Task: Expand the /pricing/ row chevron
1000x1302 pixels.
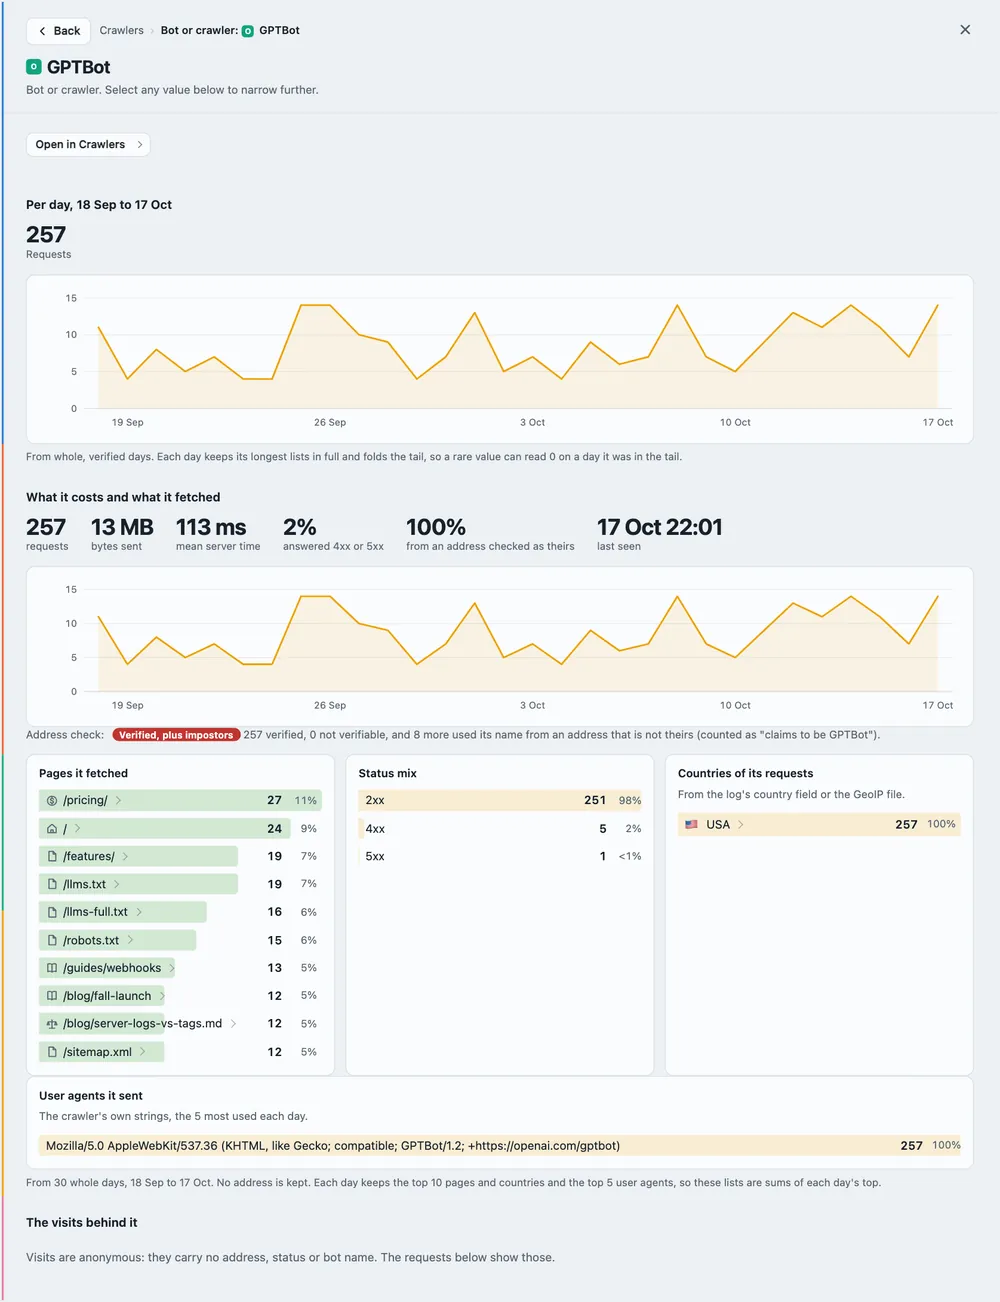Action: (x=118, y=801)
